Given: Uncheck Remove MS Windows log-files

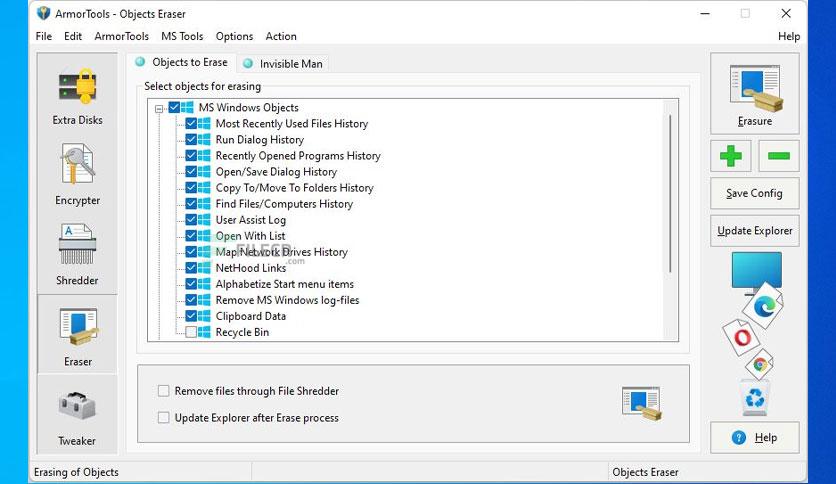Looking at the screenshot, I should [191, 300].
